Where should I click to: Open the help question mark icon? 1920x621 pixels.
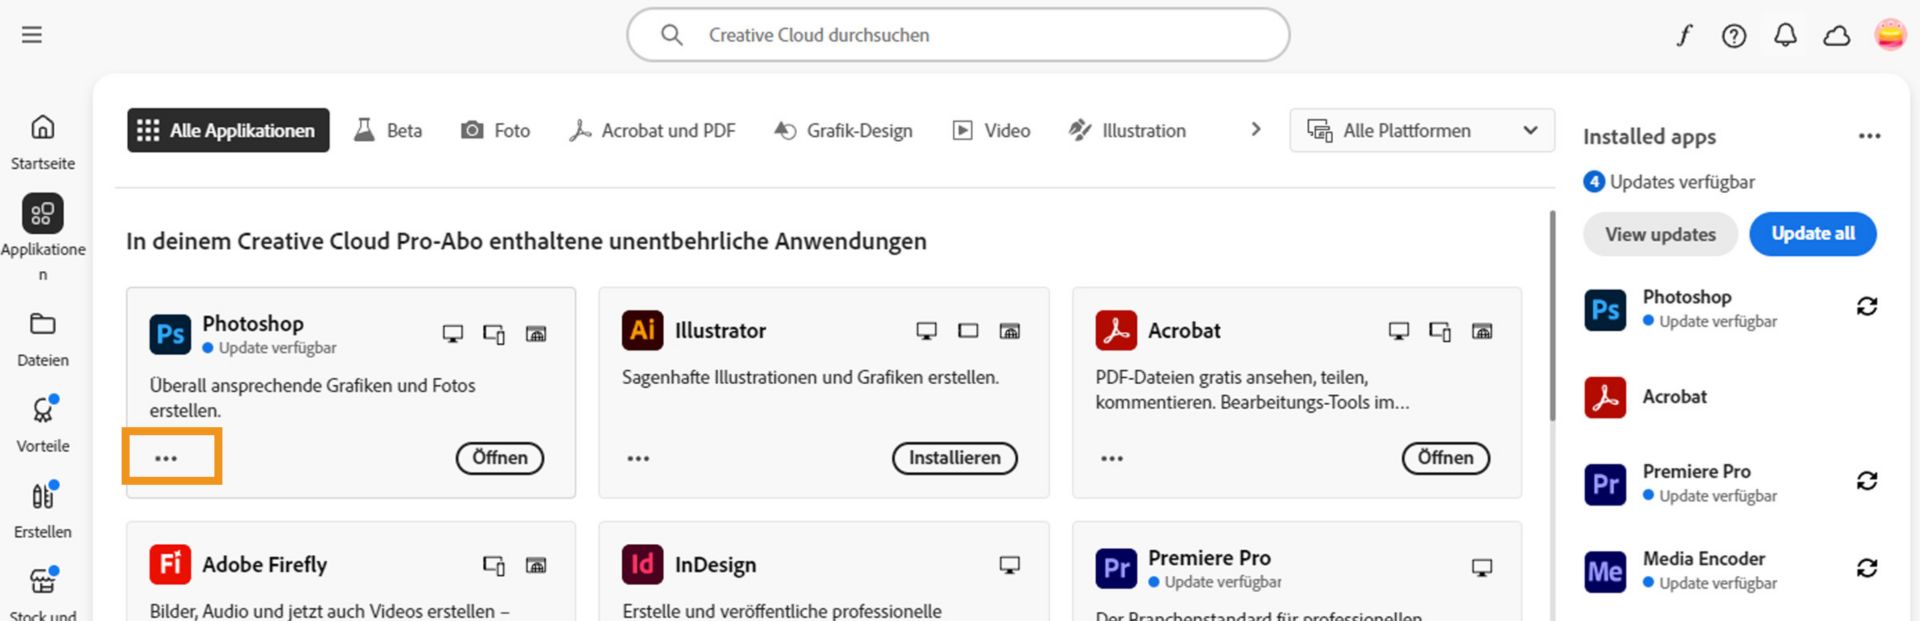1734,36
